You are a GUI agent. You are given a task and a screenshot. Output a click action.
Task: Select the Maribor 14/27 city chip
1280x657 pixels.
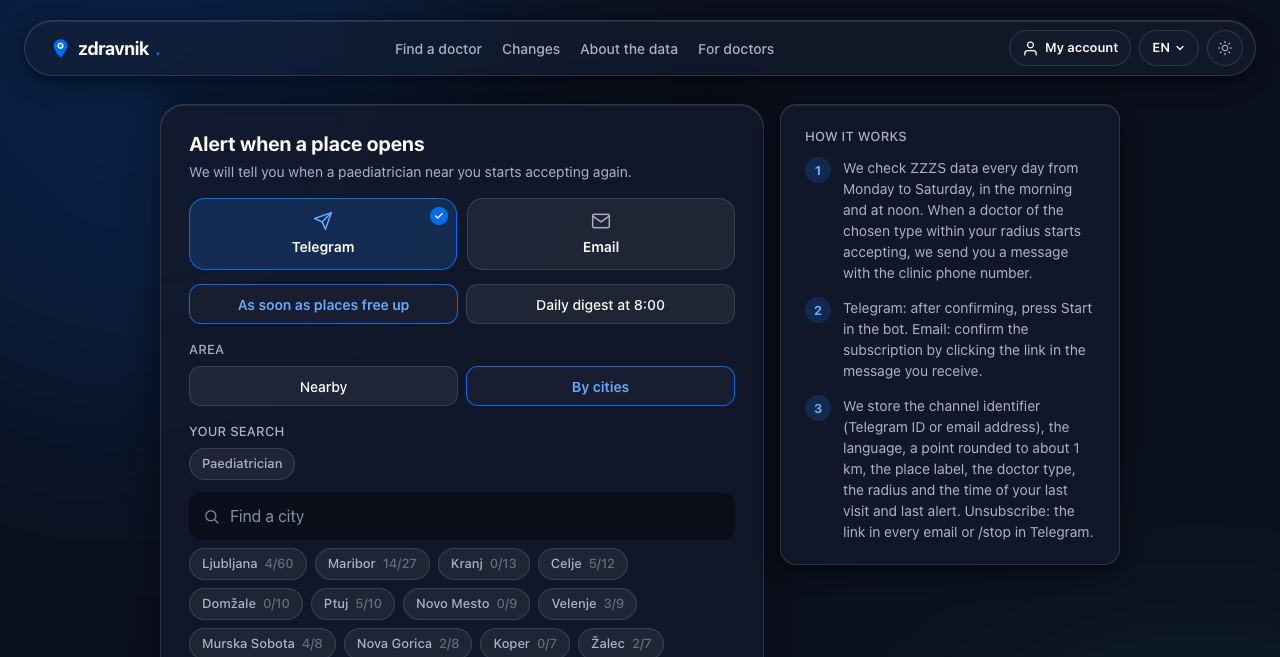pyautogui.click(x=372, y=564)
